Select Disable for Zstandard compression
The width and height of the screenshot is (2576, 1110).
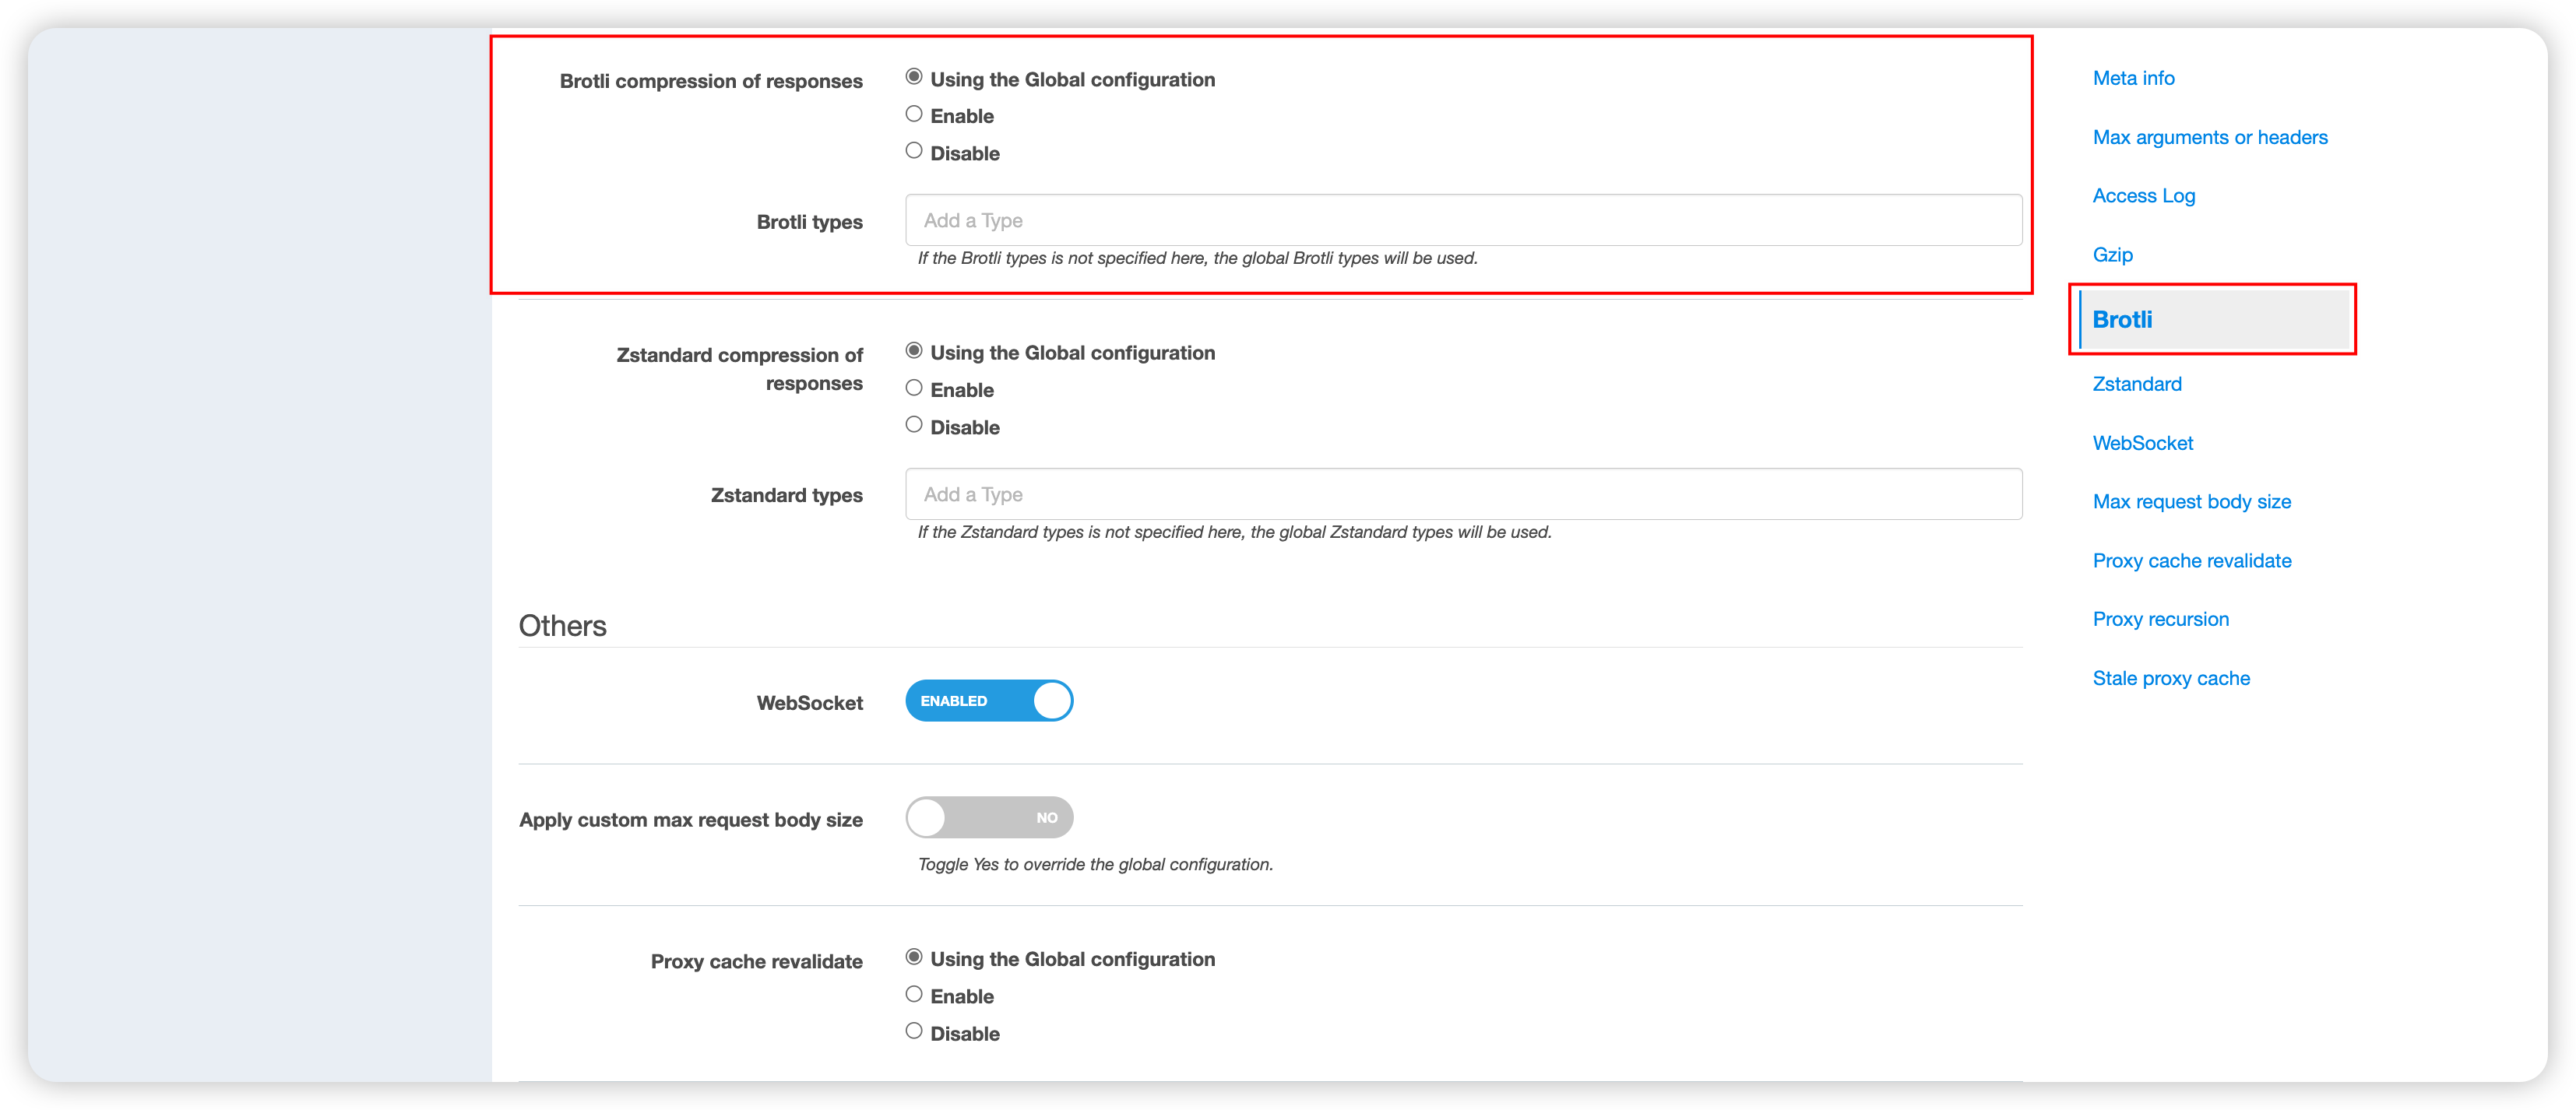pos(913,425)
